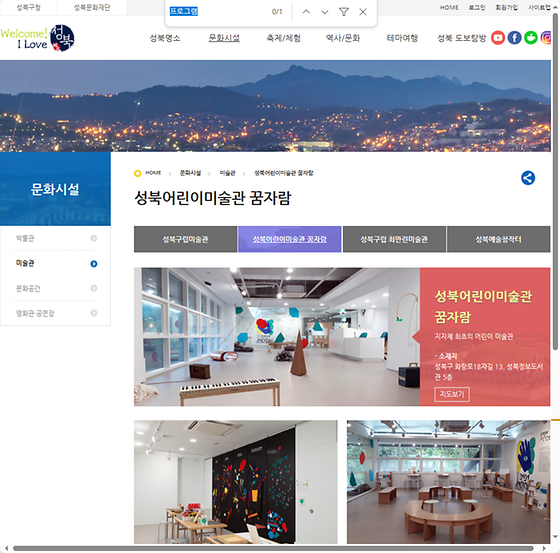The width and height of the screenshot is (560, 553).
Task: Open 성북구청 top link
Action: [29, 8]
